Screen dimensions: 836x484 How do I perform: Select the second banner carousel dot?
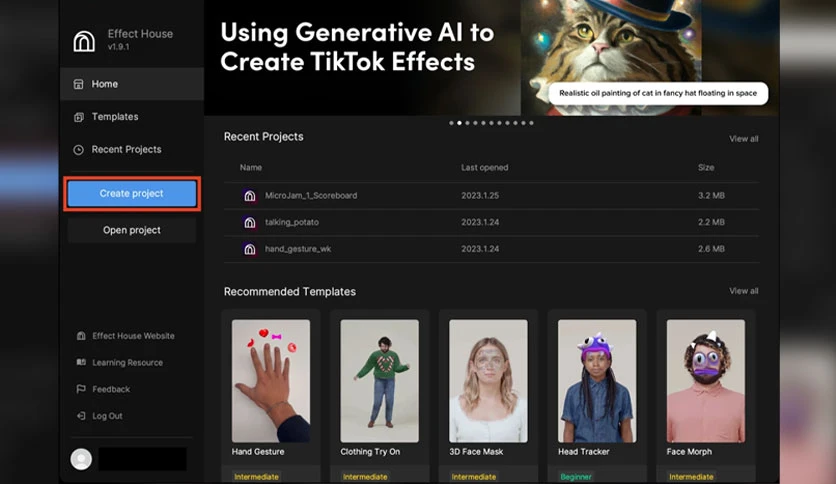pyautogui.click(x=459, y=123)
